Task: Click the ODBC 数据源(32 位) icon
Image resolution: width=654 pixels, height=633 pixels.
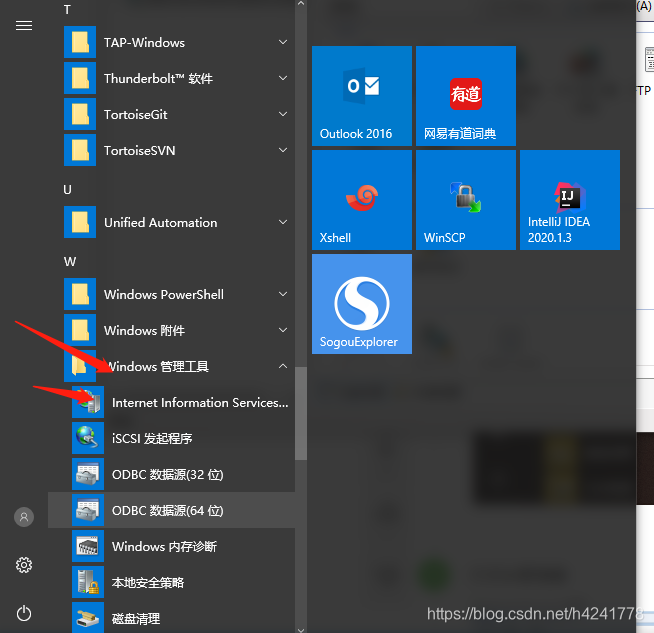Action: pyautogui.click(x=88, y=474)
